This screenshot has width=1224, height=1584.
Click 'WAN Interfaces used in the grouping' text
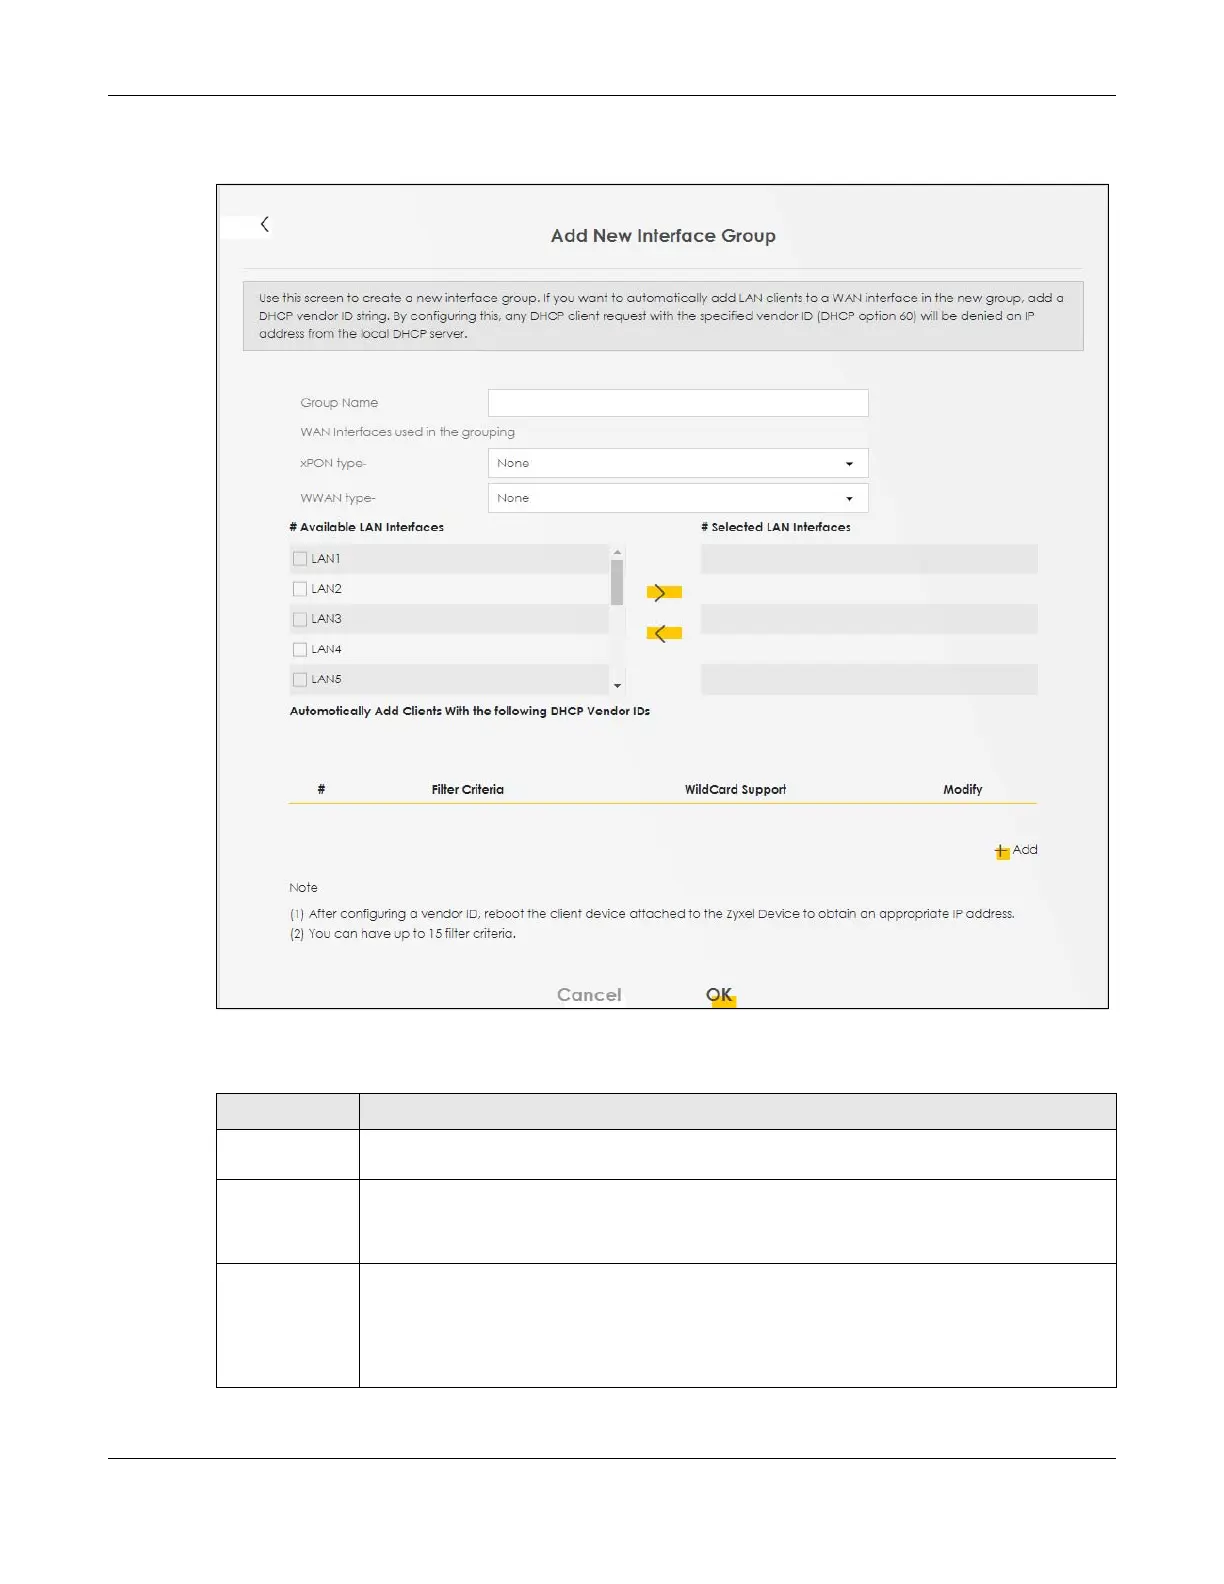coord(407,432)
